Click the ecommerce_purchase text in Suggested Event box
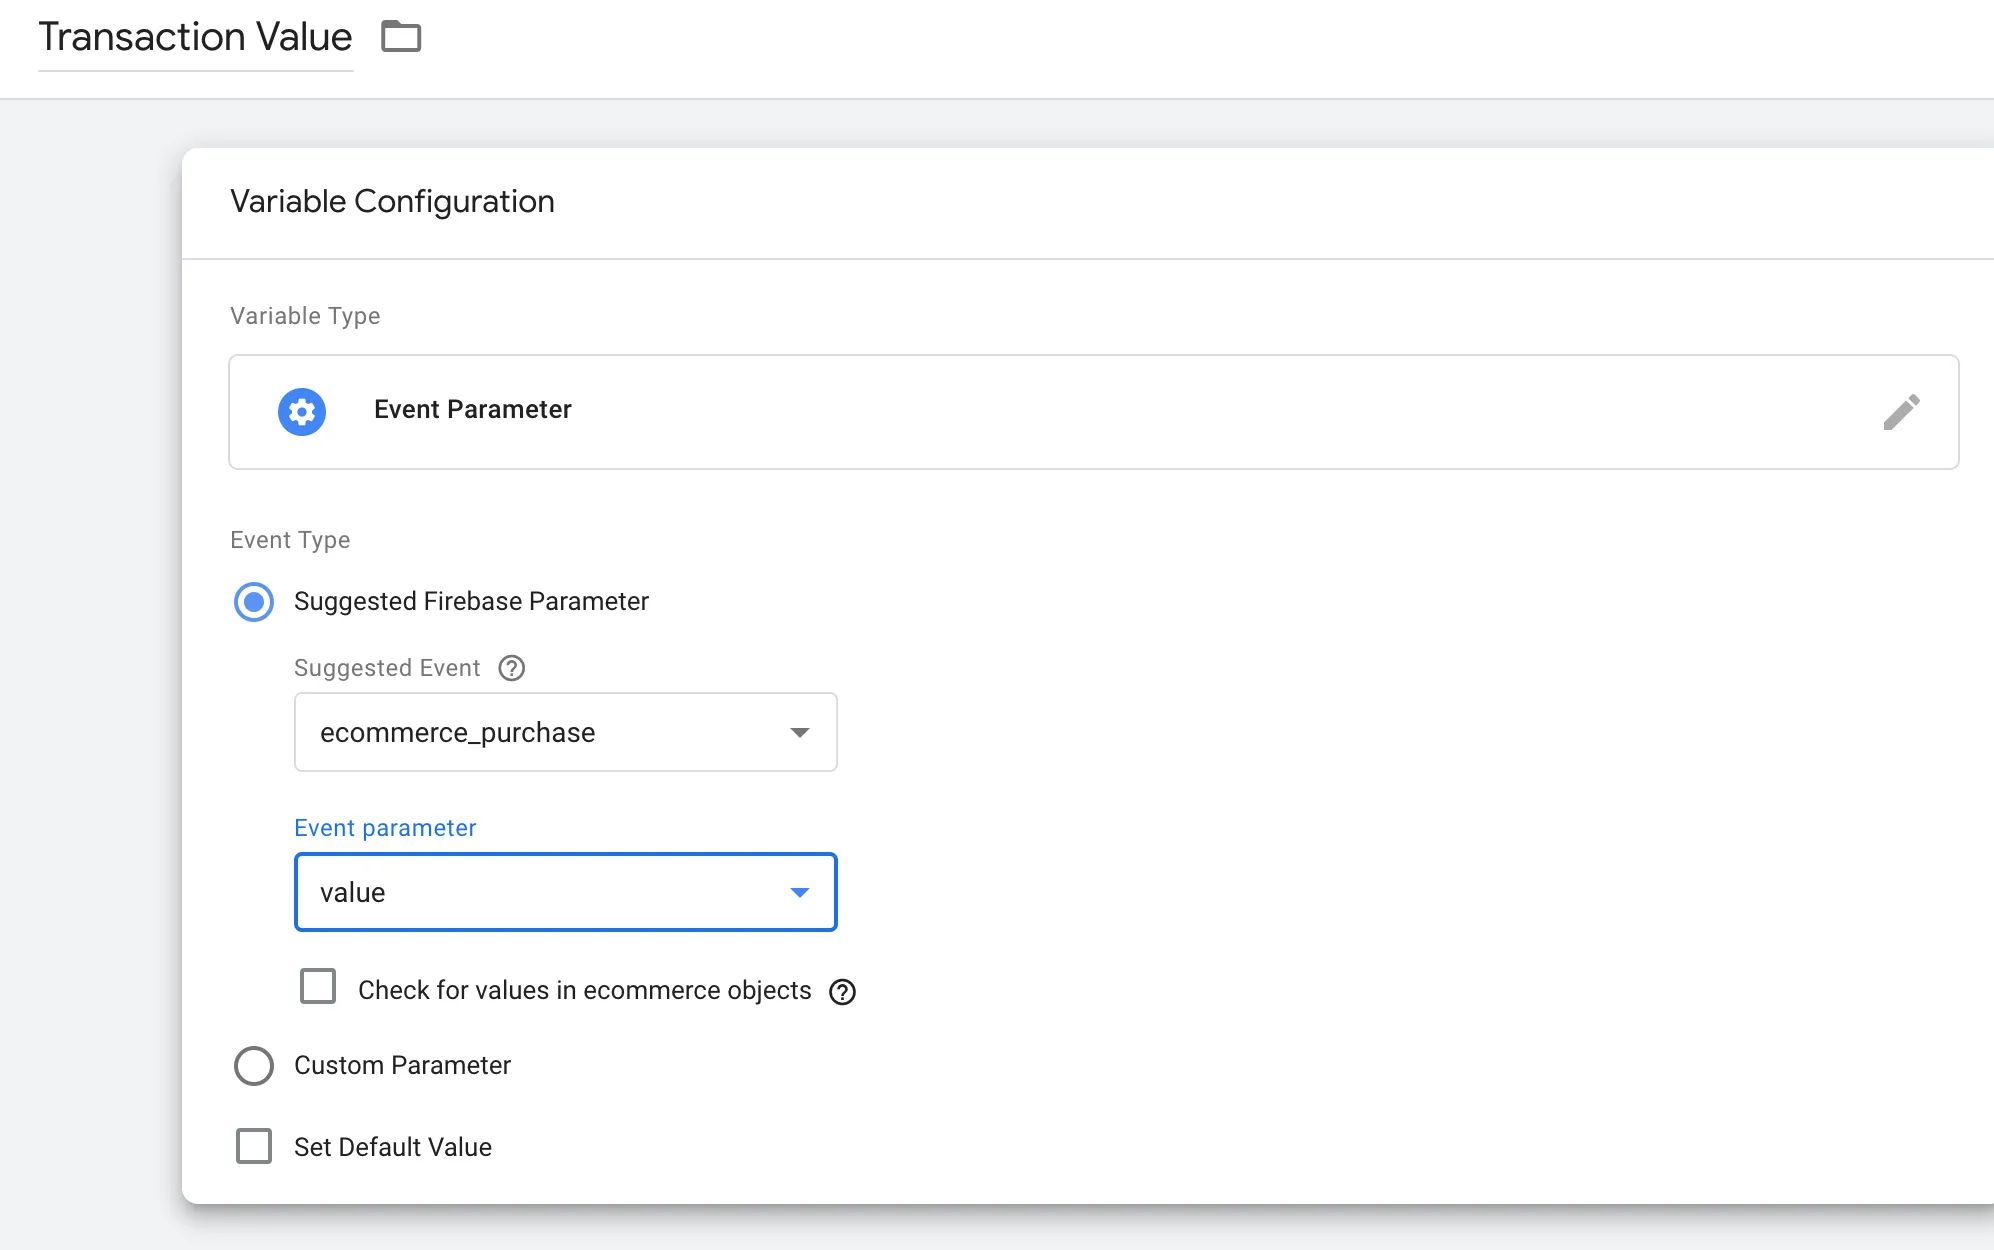The height and width of the screenshot is (1250, 1994). point(457,733)
